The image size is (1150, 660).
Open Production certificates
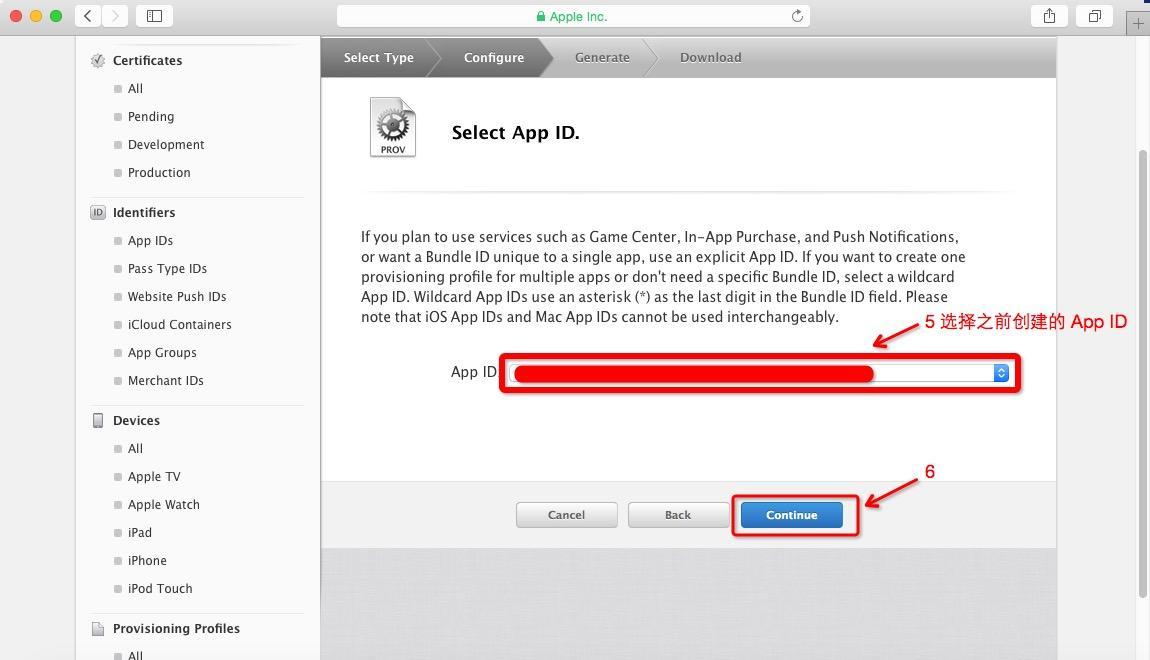158,172
